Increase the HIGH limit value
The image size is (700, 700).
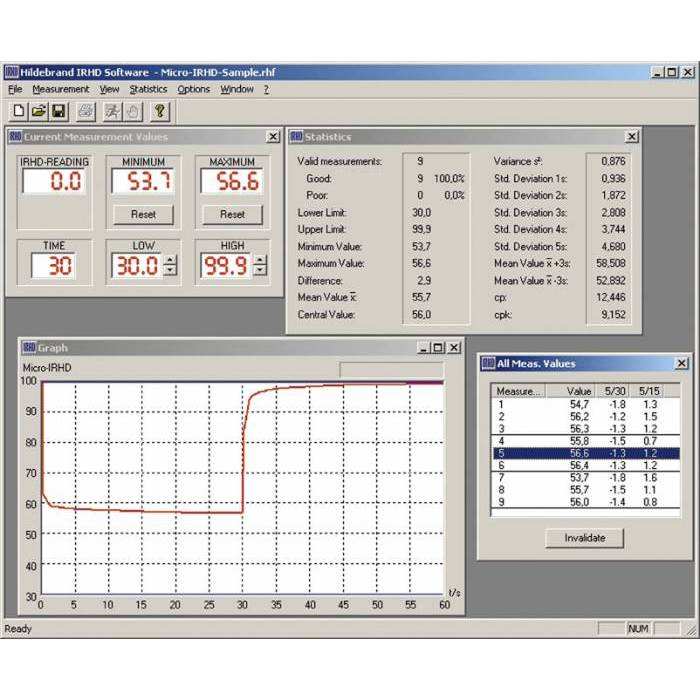260,260
